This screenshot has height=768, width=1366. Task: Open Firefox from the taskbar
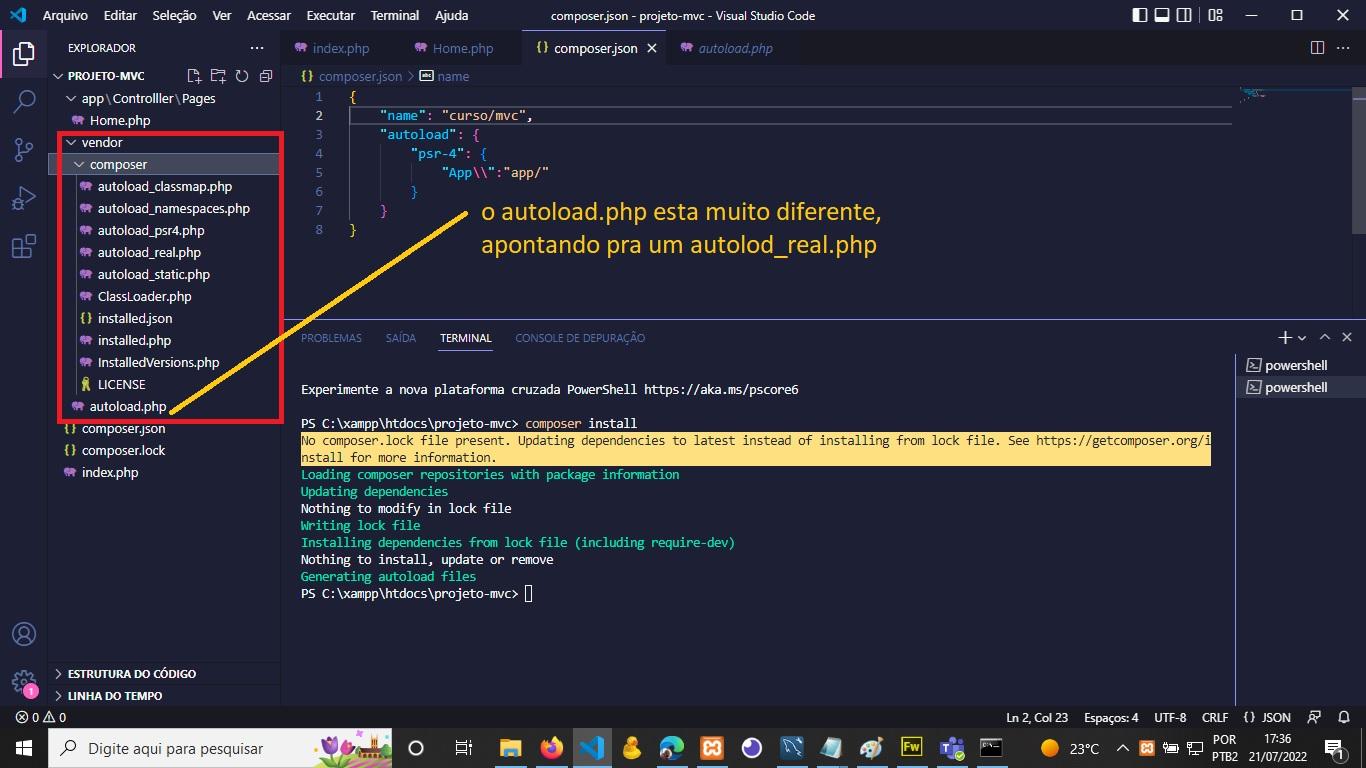click(x=551, y=748)
